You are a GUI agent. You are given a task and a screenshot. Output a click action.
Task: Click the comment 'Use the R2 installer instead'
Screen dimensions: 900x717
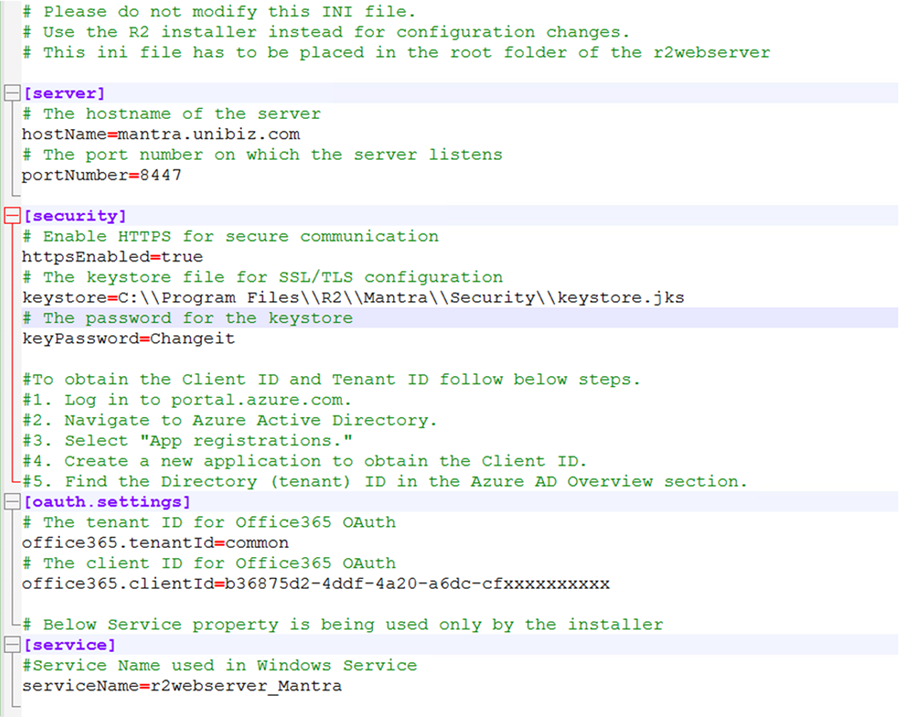coord(325,32)
